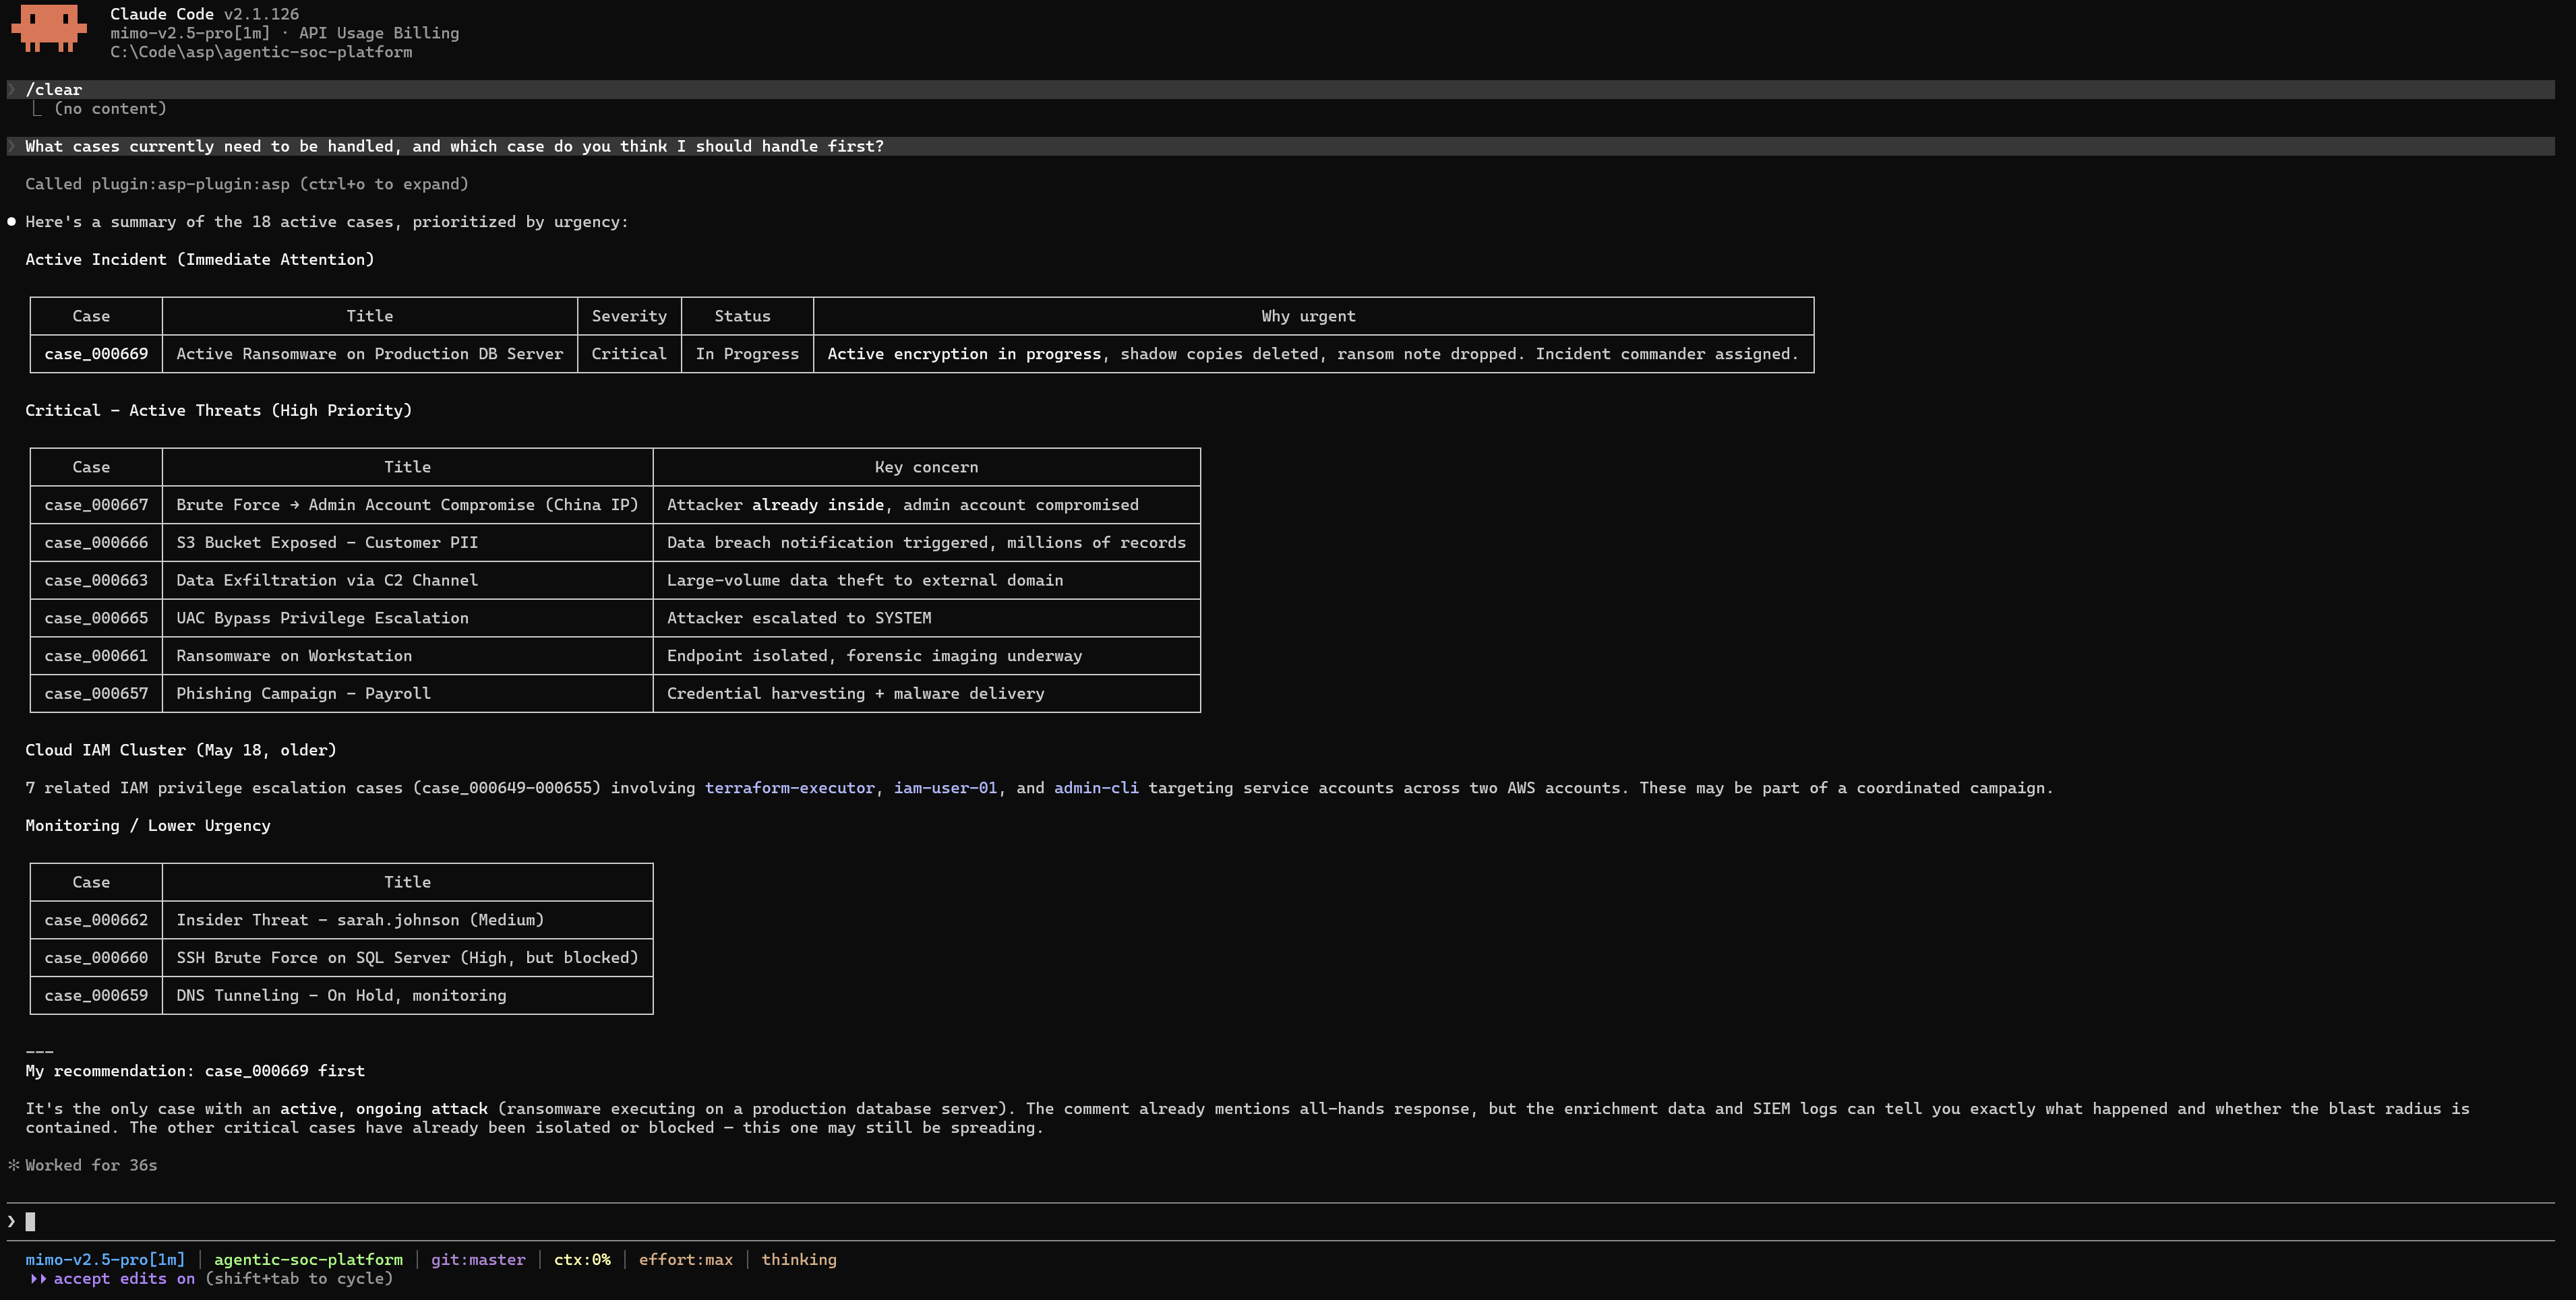This screenshot has width=2576, height=1300.
Task: Click 'Data Exfiltration via C2 Channel' cell
Action: coord(407,581)
